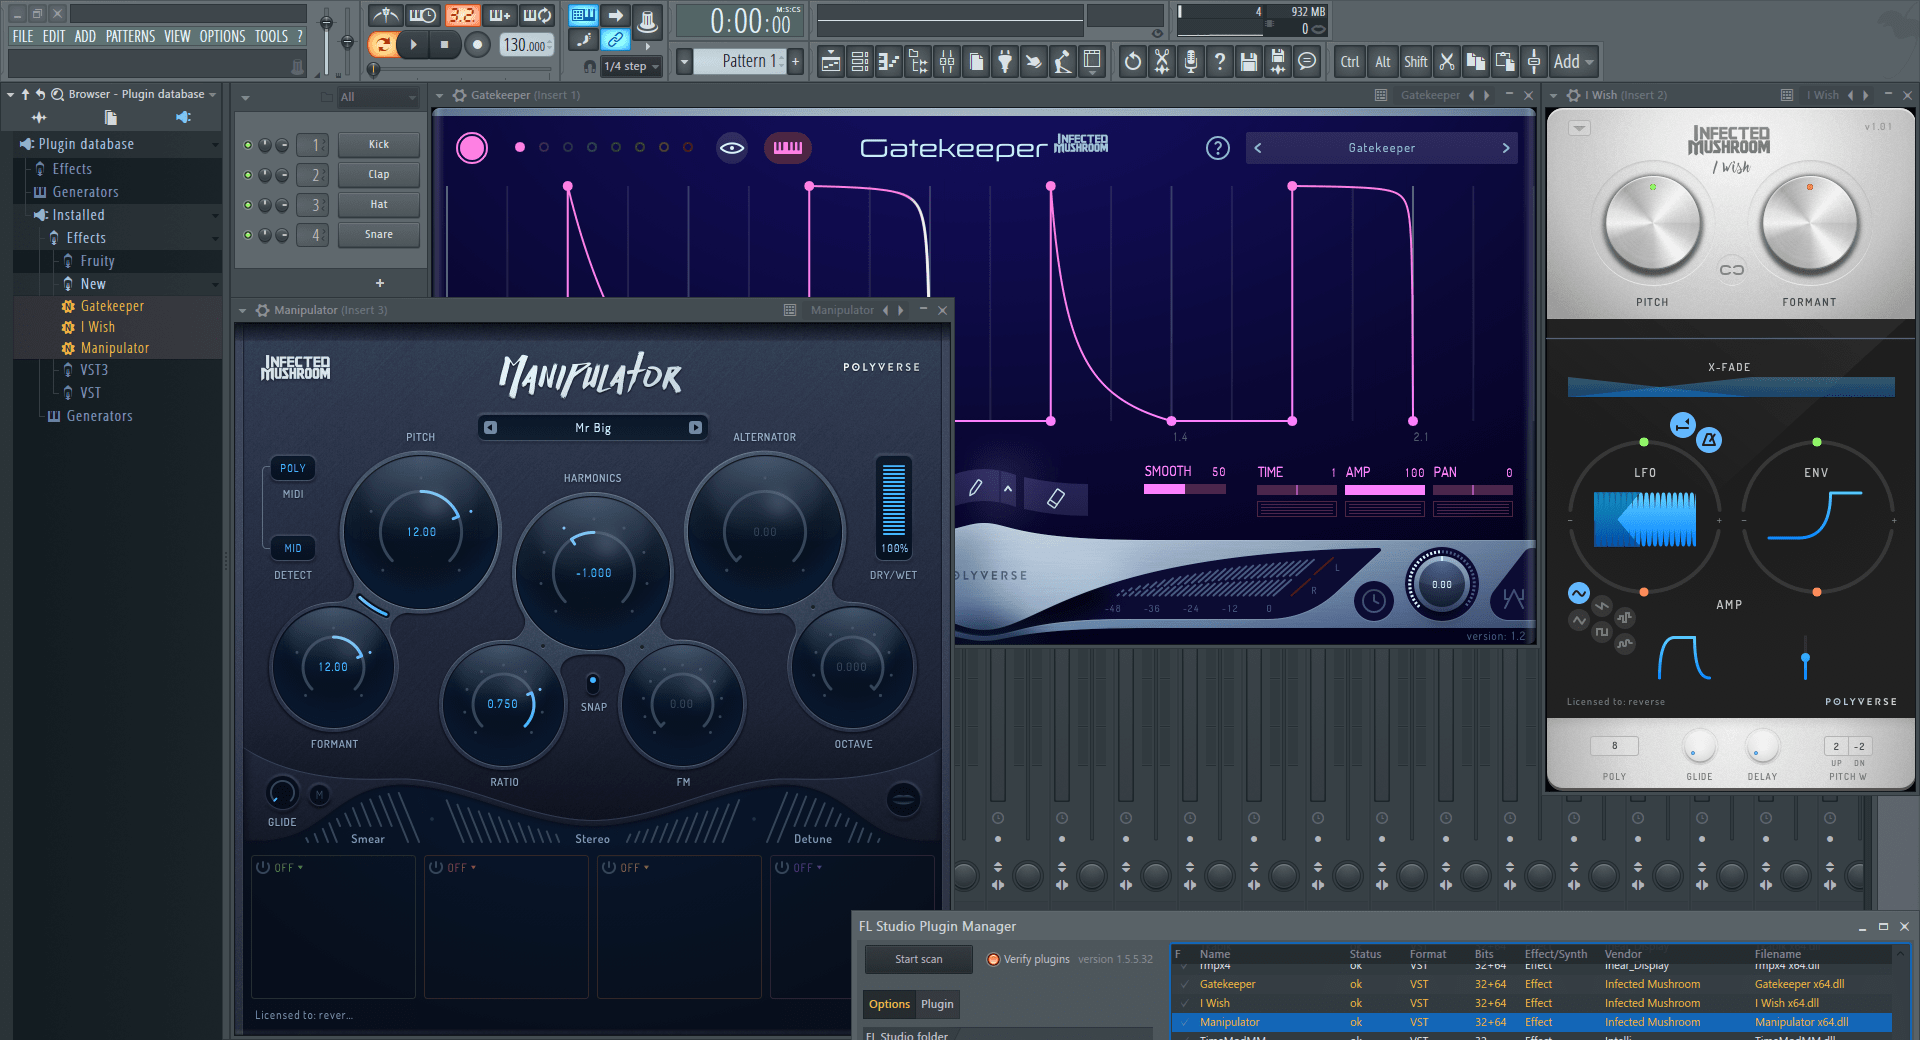1920x1040 pixels.
Task: Arm recording with the record button
Action: [478, 44]
